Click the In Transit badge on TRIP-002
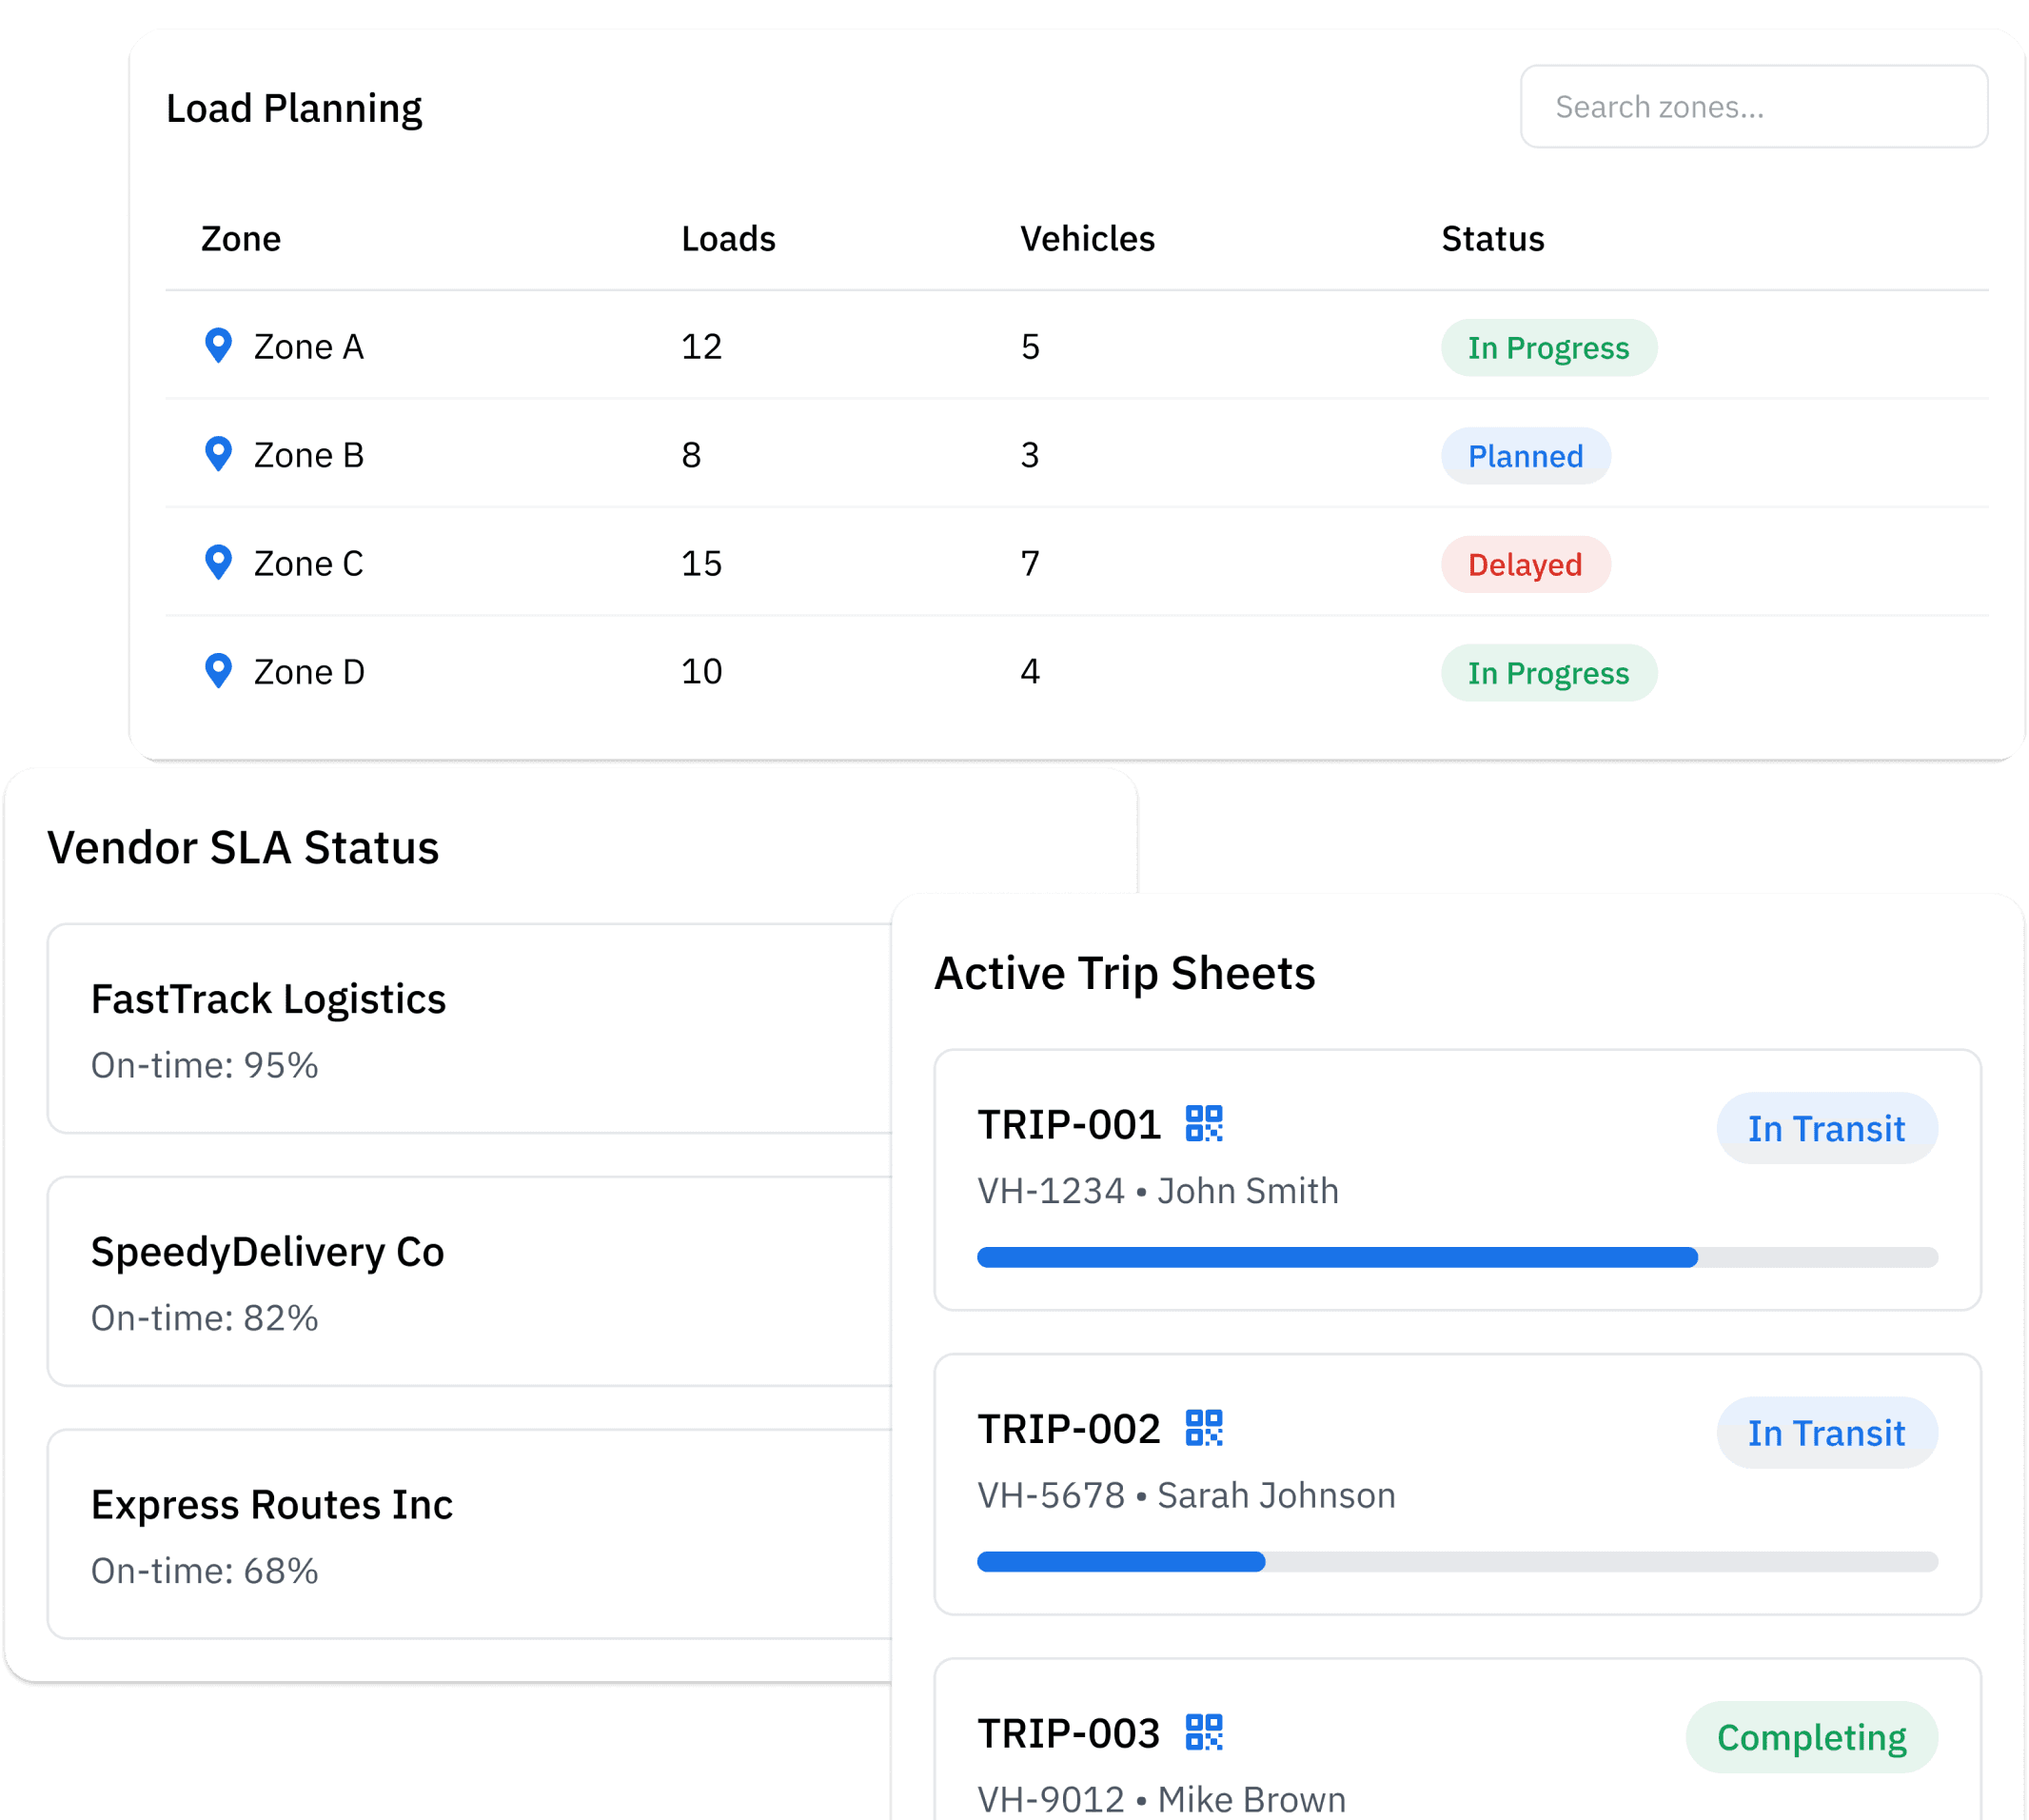Viewport: 2029px width, 1820px height. [x=1826, y=1433]
